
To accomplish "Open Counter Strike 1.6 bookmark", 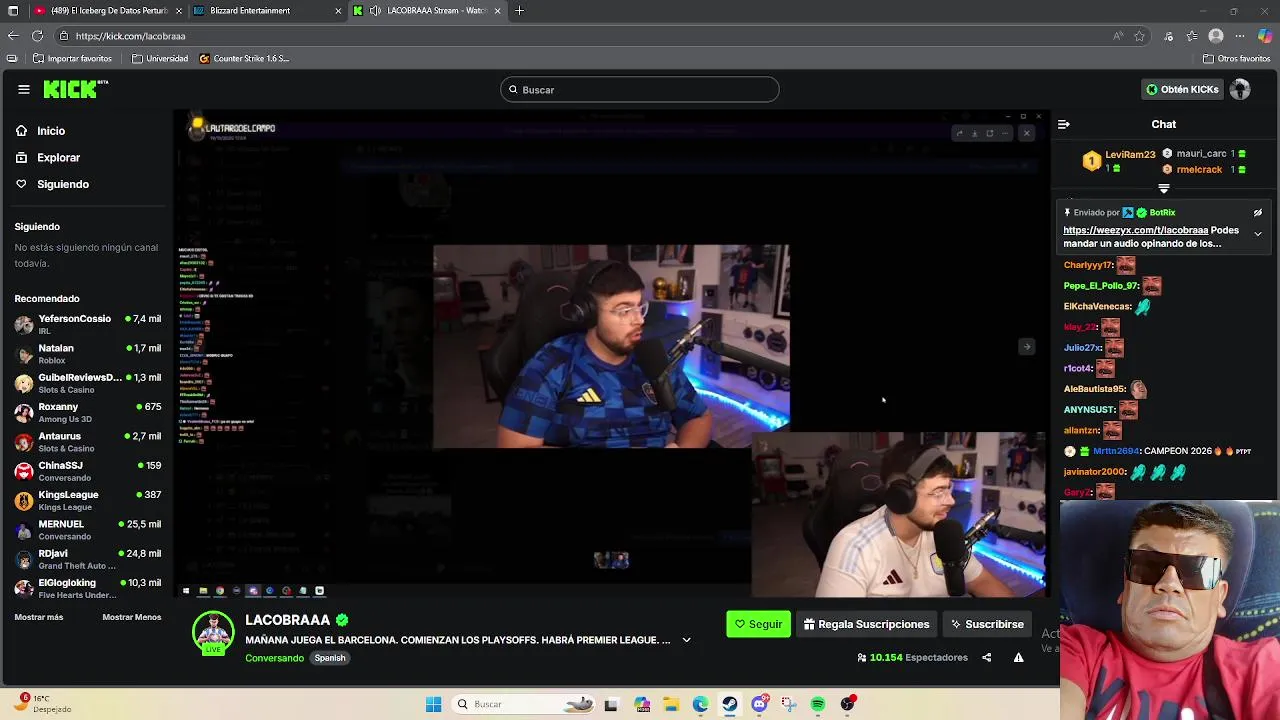I will pos(244,59).
